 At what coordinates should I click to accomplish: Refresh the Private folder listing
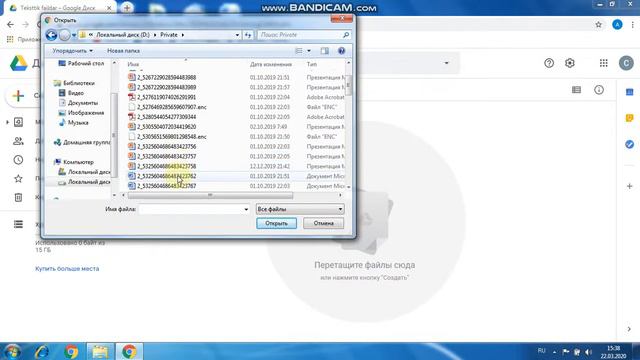(x=248, y=35)
